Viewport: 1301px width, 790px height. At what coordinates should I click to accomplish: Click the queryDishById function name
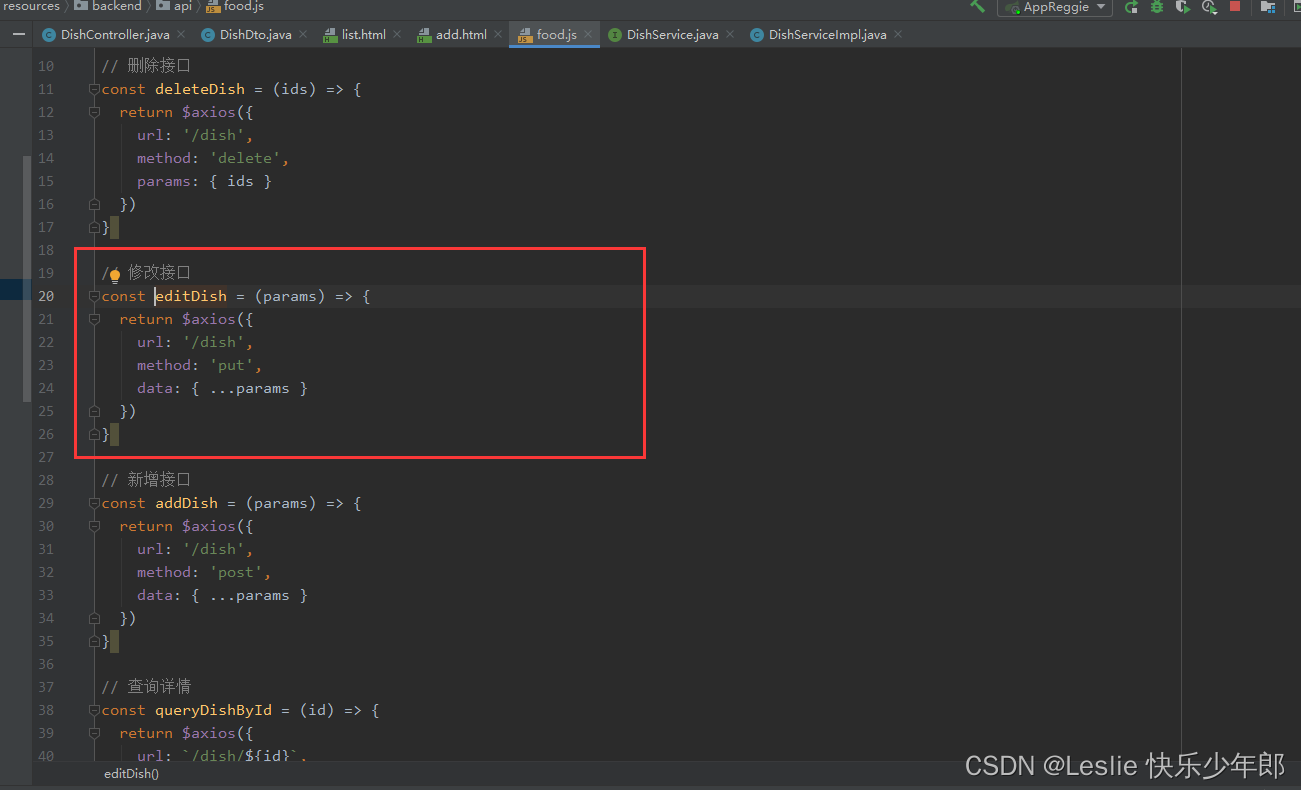(x=213, y=710)
